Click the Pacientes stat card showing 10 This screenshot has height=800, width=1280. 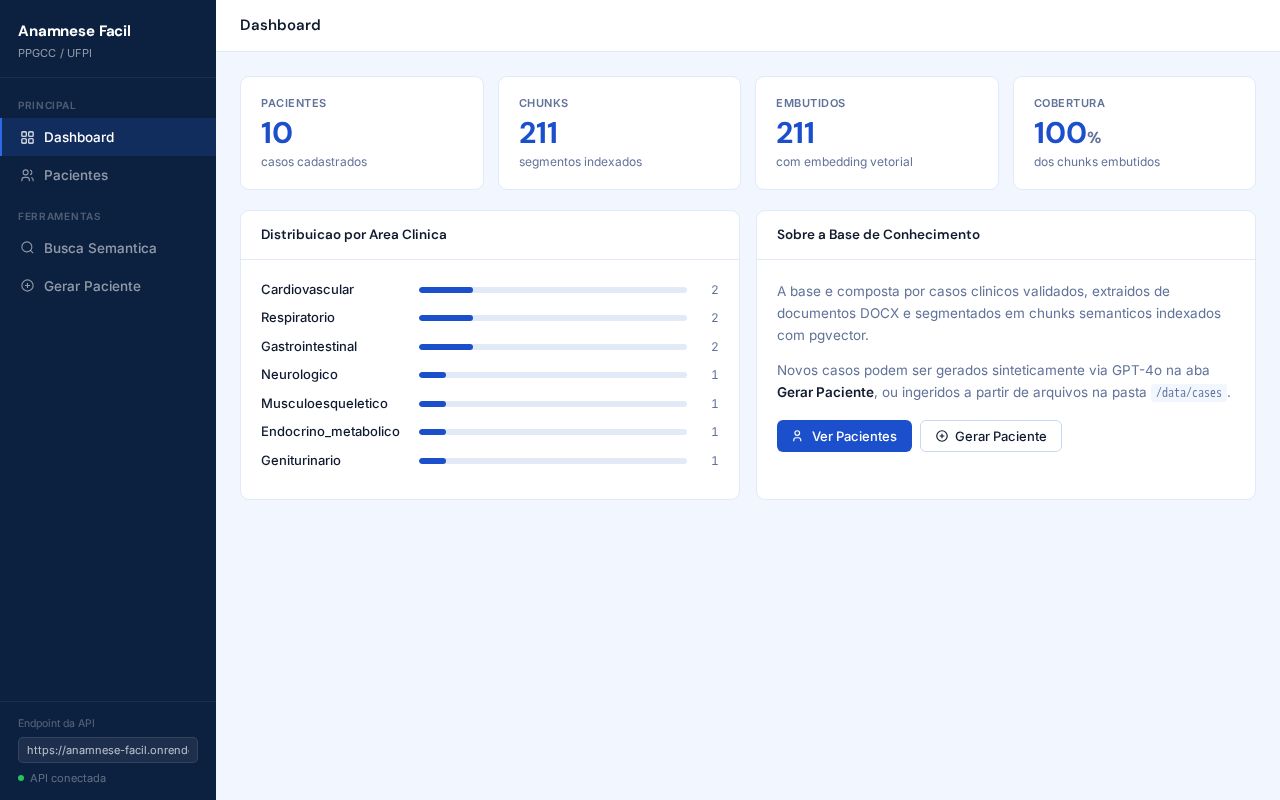pyautogui.click(x=362, y=133)
